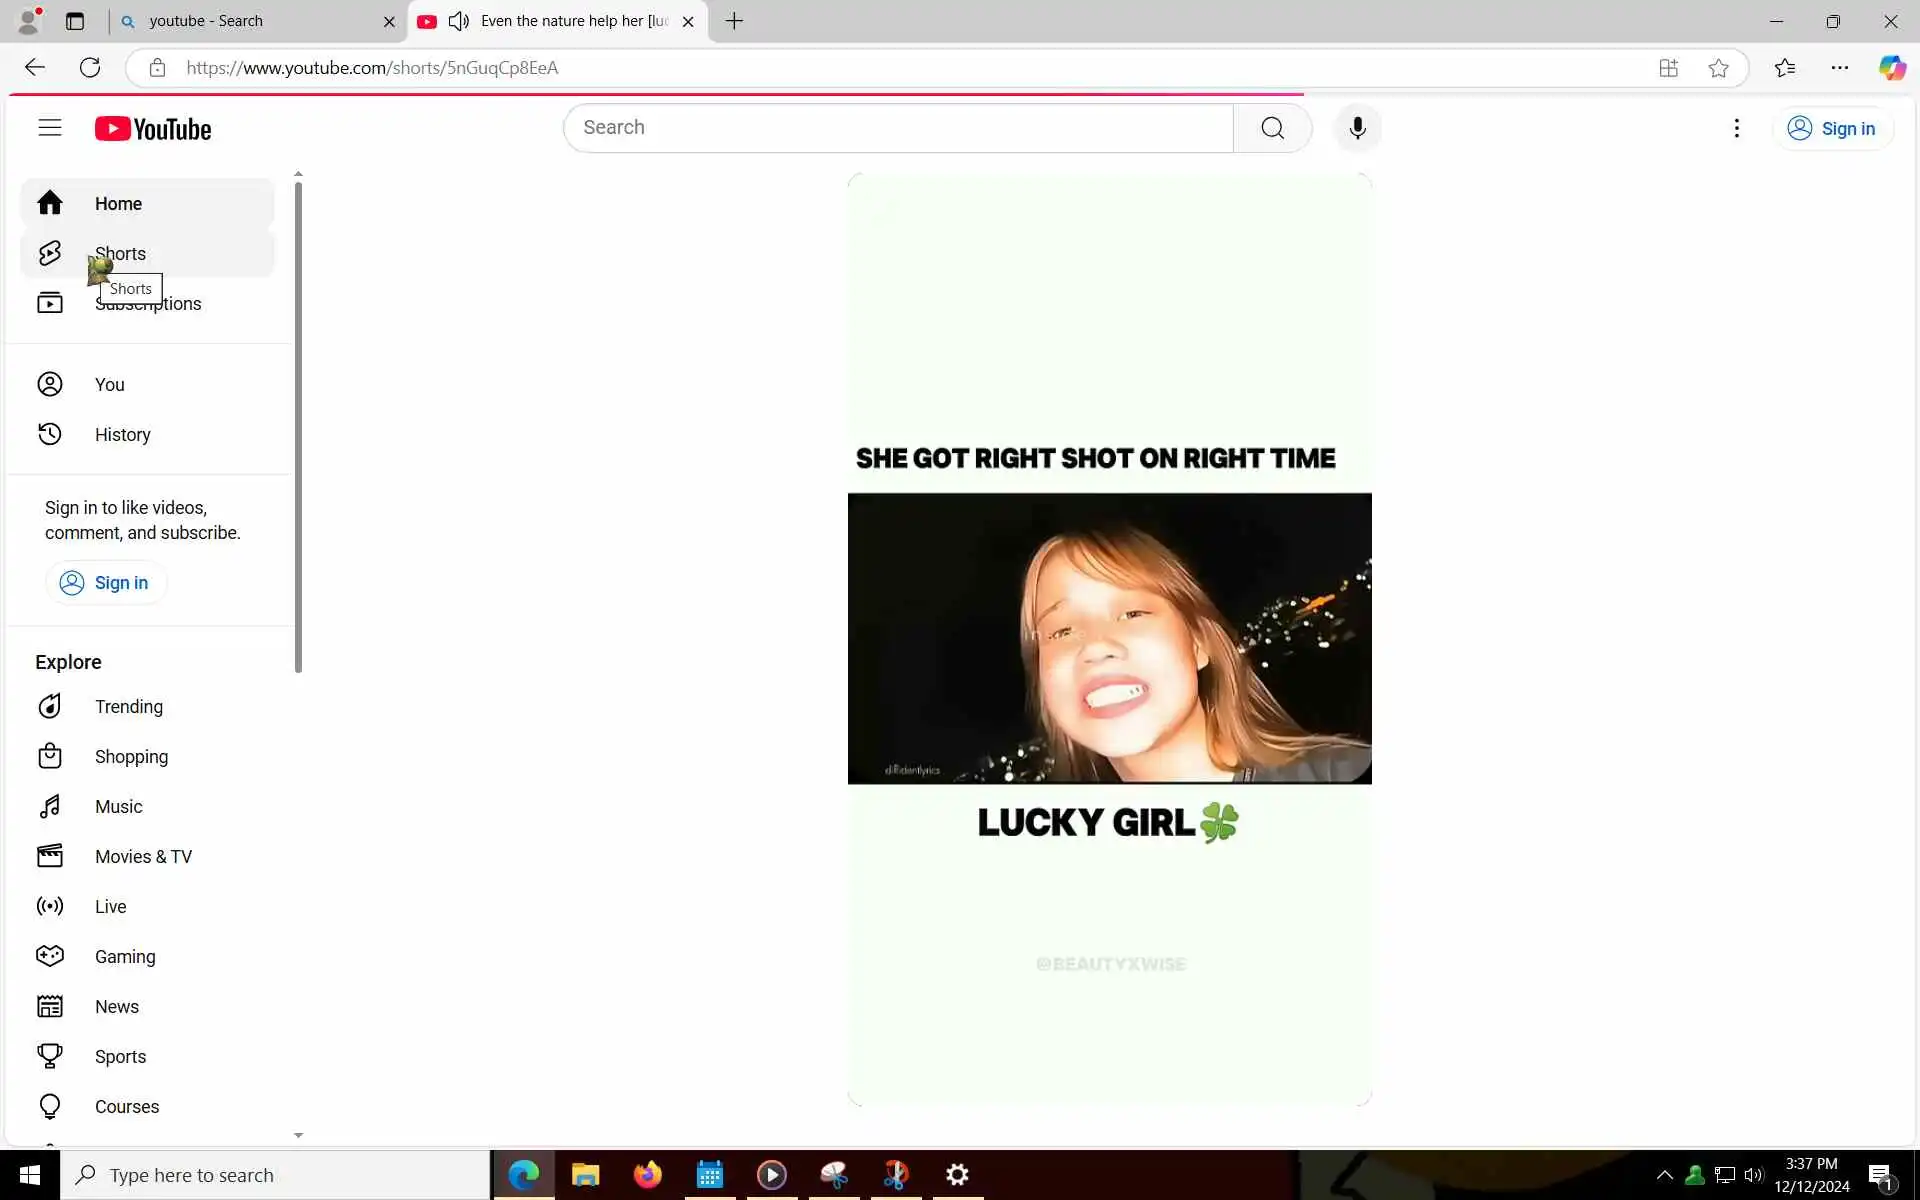Toggle the hamburger guide menu
The width and height of the screenshot is (1920, 1200).
(x=50, y=128)
